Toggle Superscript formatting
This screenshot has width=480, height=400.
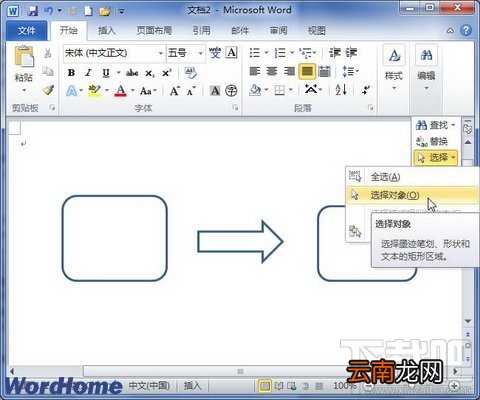tap(166, 73)
